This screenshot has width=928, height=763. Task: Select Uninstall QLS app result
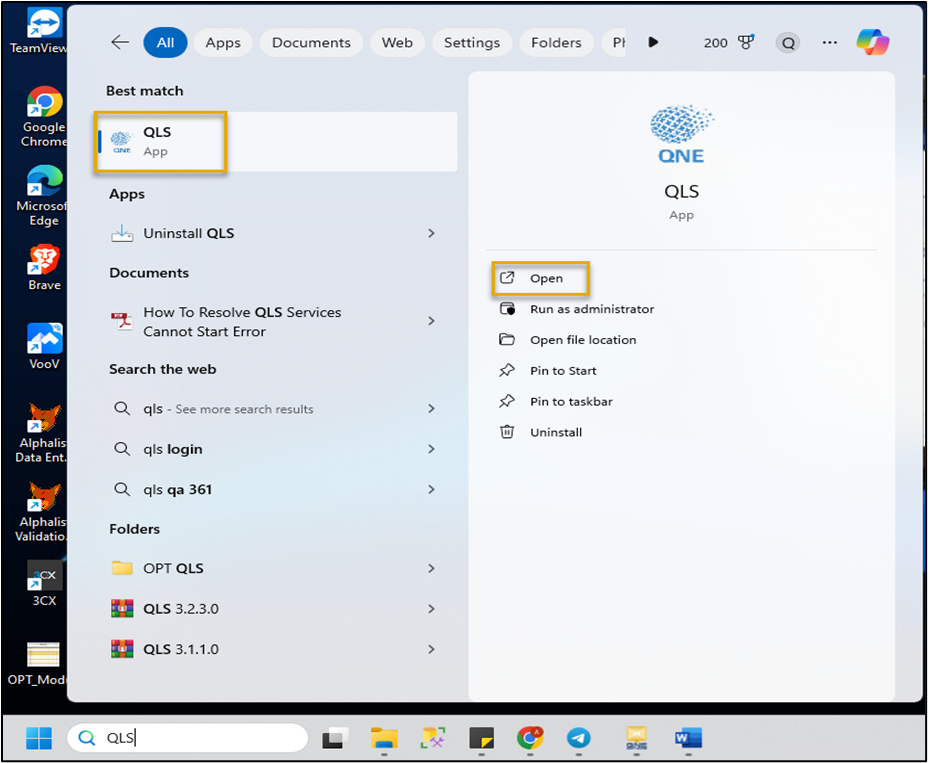click(x=188, y=233)
